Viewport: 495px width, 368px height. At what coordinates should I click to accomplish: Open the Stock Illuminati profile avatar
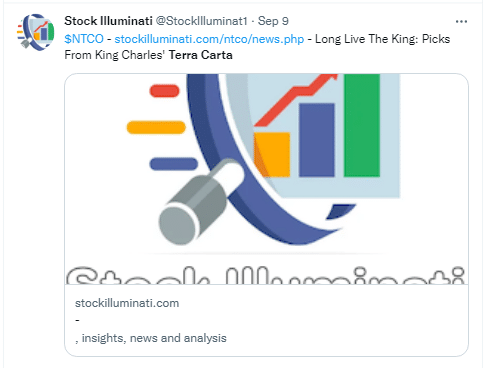tap(36, 31)
